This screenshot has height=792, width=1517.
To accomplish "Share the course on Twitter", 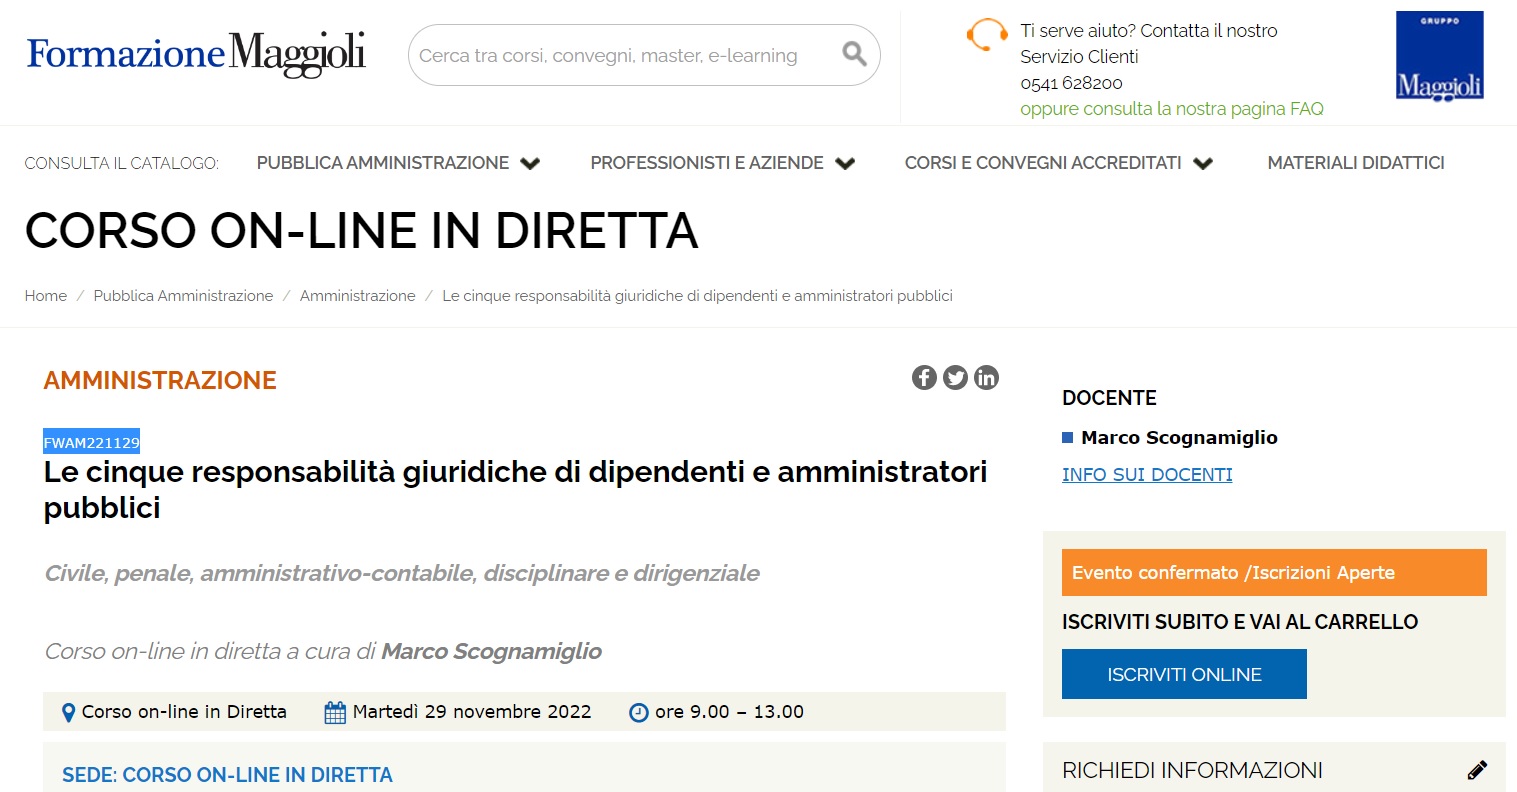I will pyautogui.click(x=955, y=377).
